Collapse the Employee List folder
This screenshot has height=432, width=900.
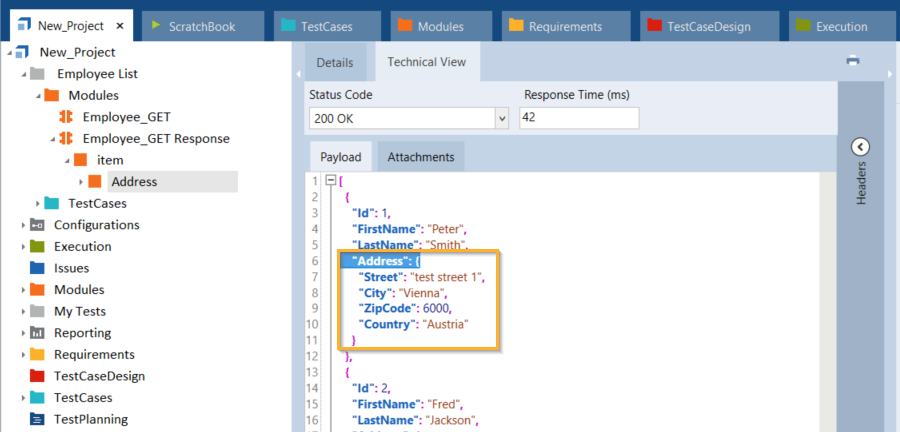click(x=23, y=74)
